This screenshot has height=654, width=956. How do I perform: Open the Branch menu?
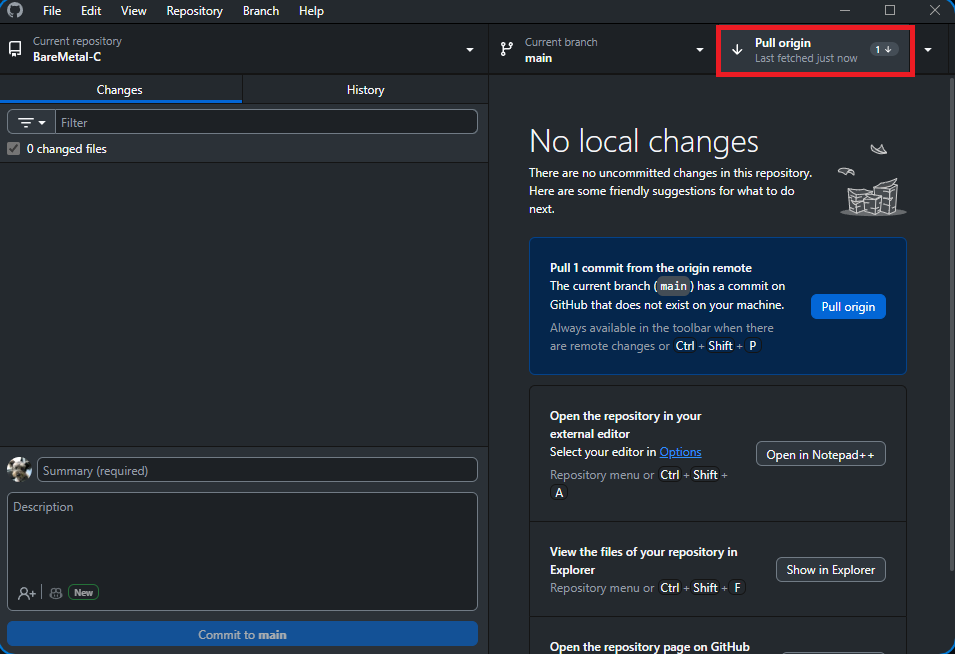(261, 11)
